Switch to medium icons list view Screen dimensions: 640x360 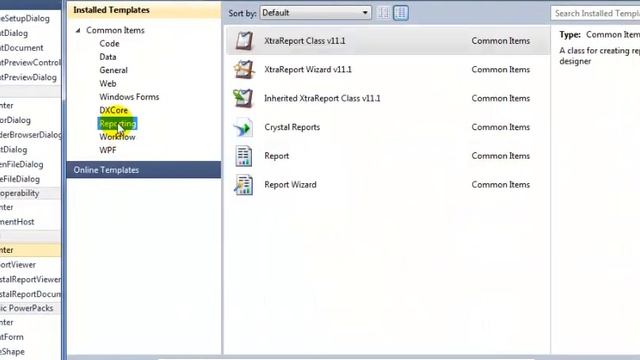401,13
